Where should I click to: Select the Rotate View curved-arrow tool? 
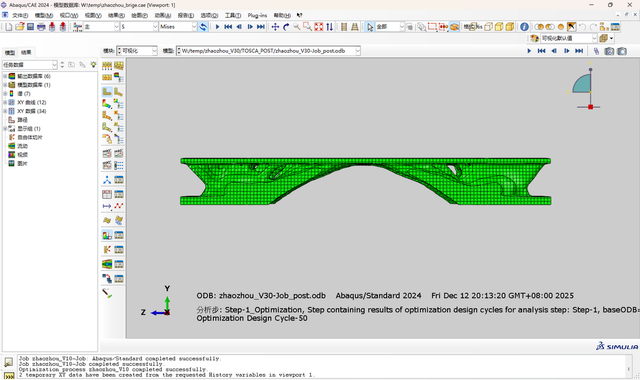286,27
